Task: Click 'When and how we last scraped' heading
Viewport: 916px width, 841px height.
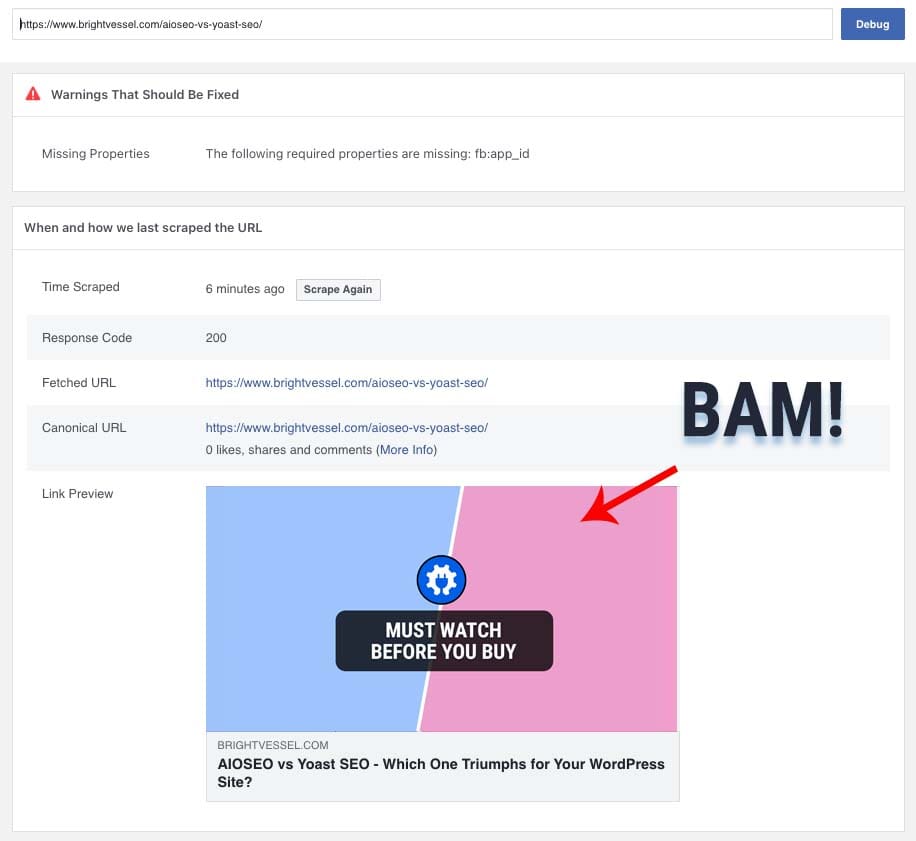Action: click(x=143, y=228)
